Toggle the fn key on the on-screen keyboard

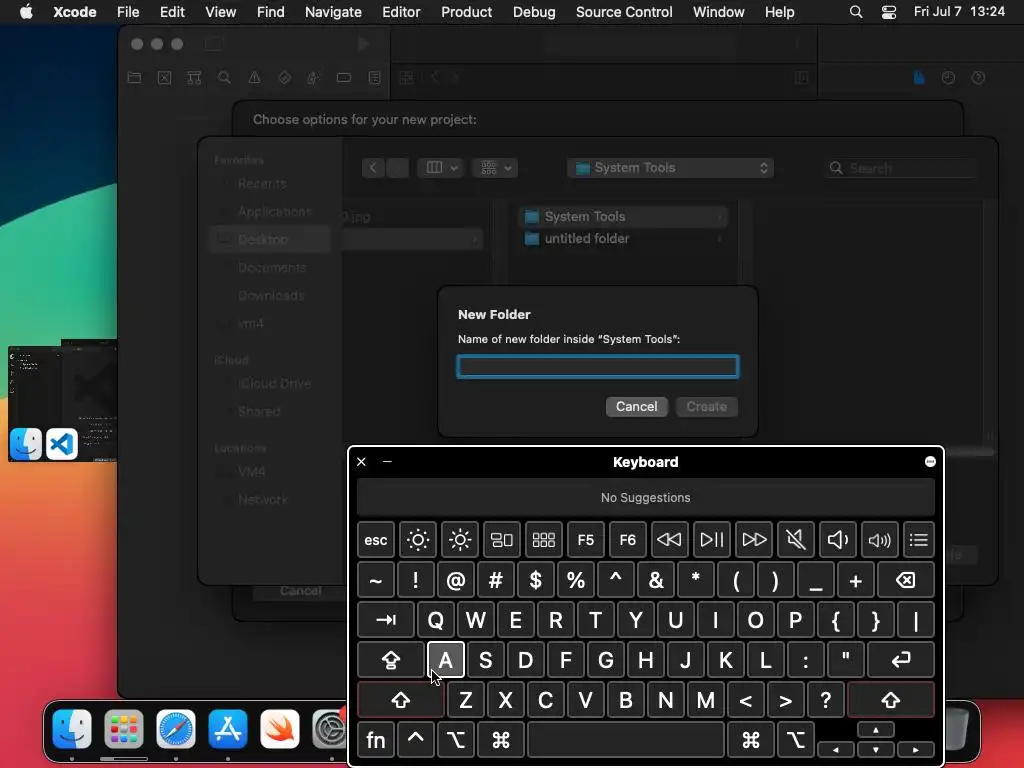(x=376, y=740)
